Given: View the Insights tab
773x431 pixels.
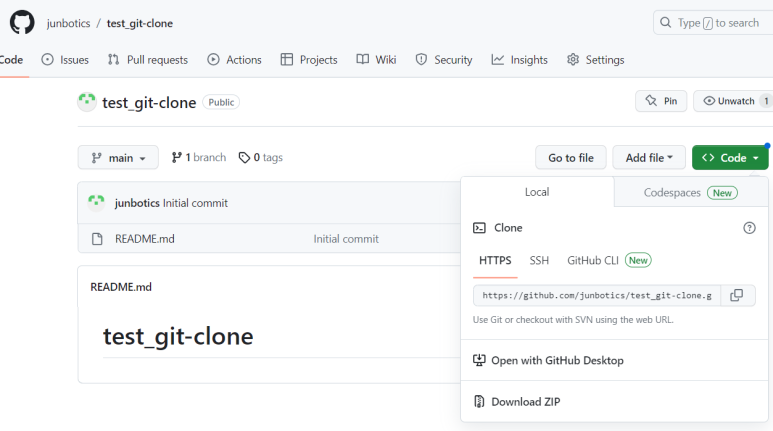Looking at the screenshot, I should coord(520,60).
